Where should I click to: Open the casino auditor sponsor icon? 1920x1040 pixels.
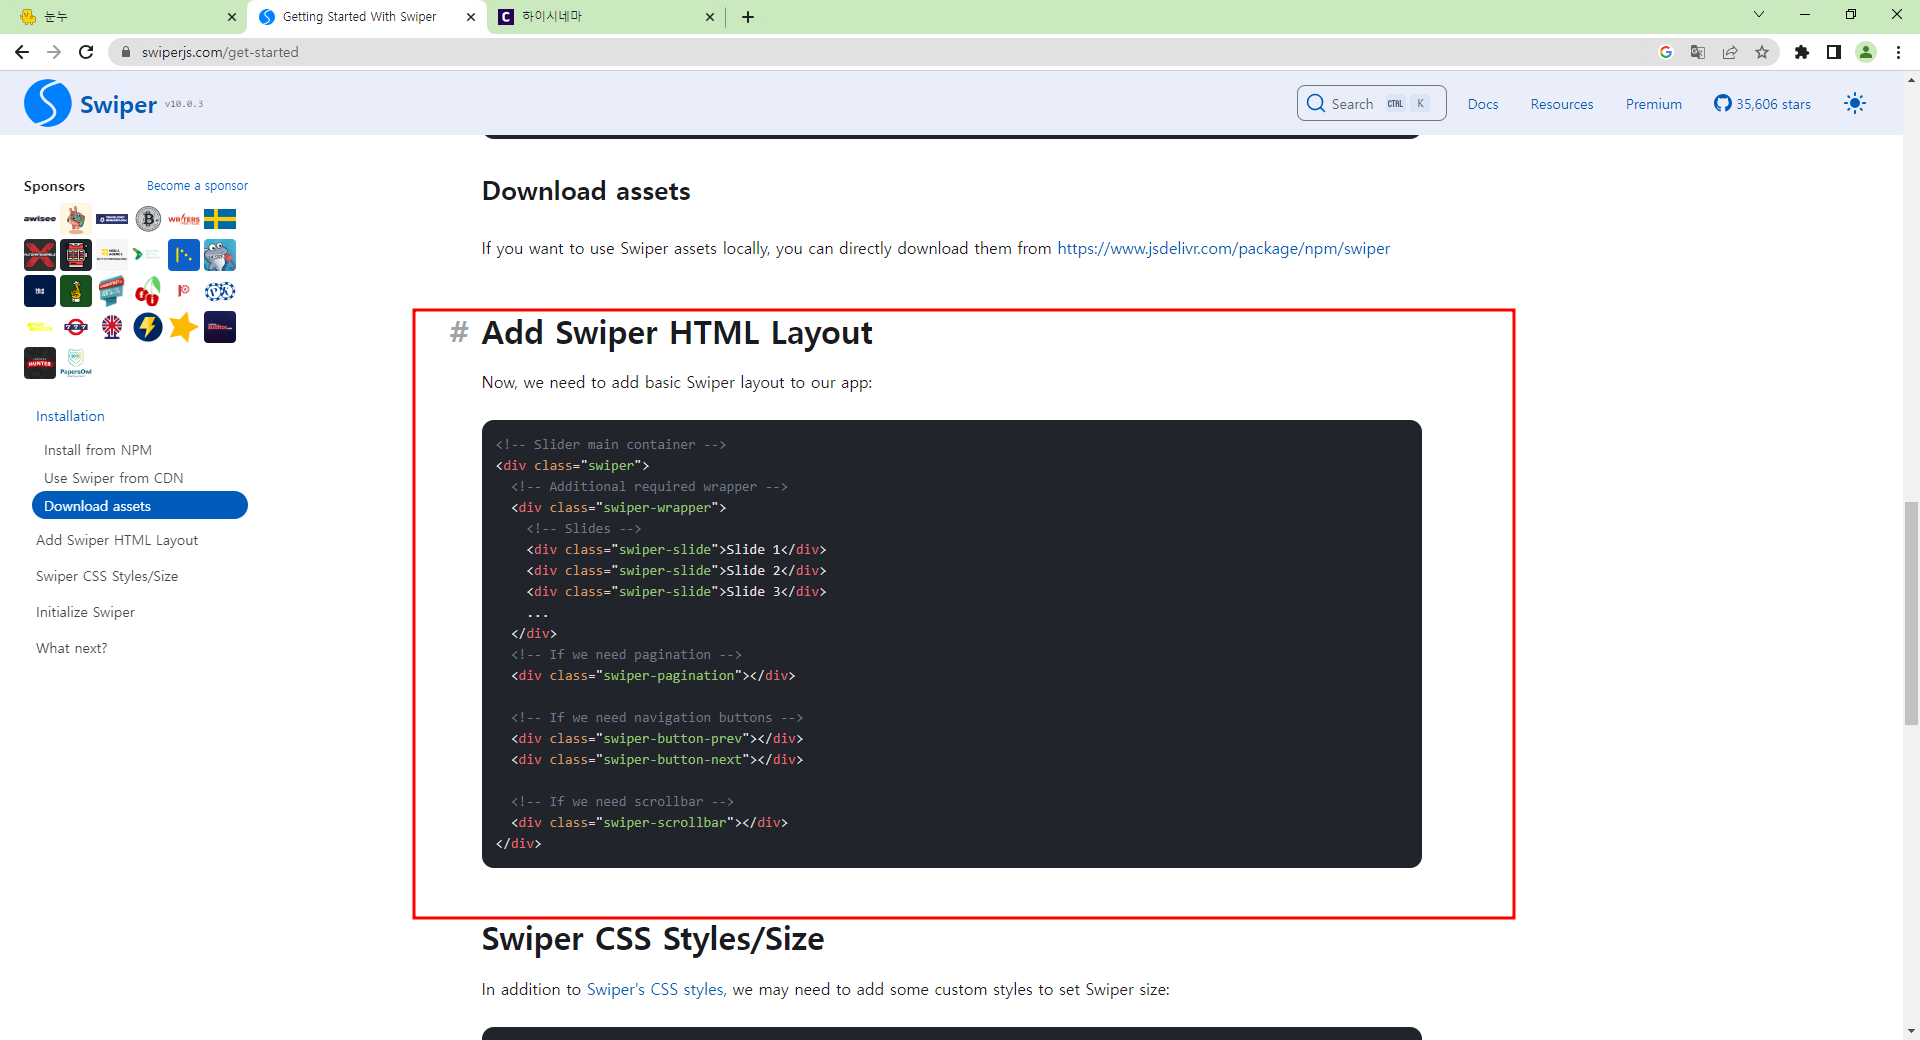pyautogui.click(x=220, y=327)
